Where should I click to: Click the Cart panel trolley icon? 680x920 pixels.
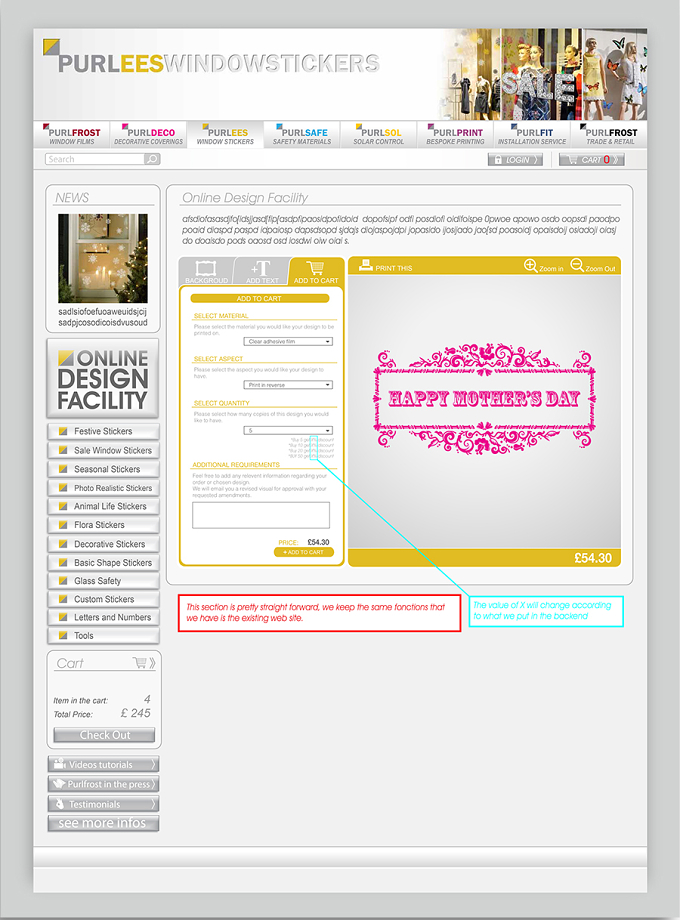pyautogui.click(x=140, y=662)
